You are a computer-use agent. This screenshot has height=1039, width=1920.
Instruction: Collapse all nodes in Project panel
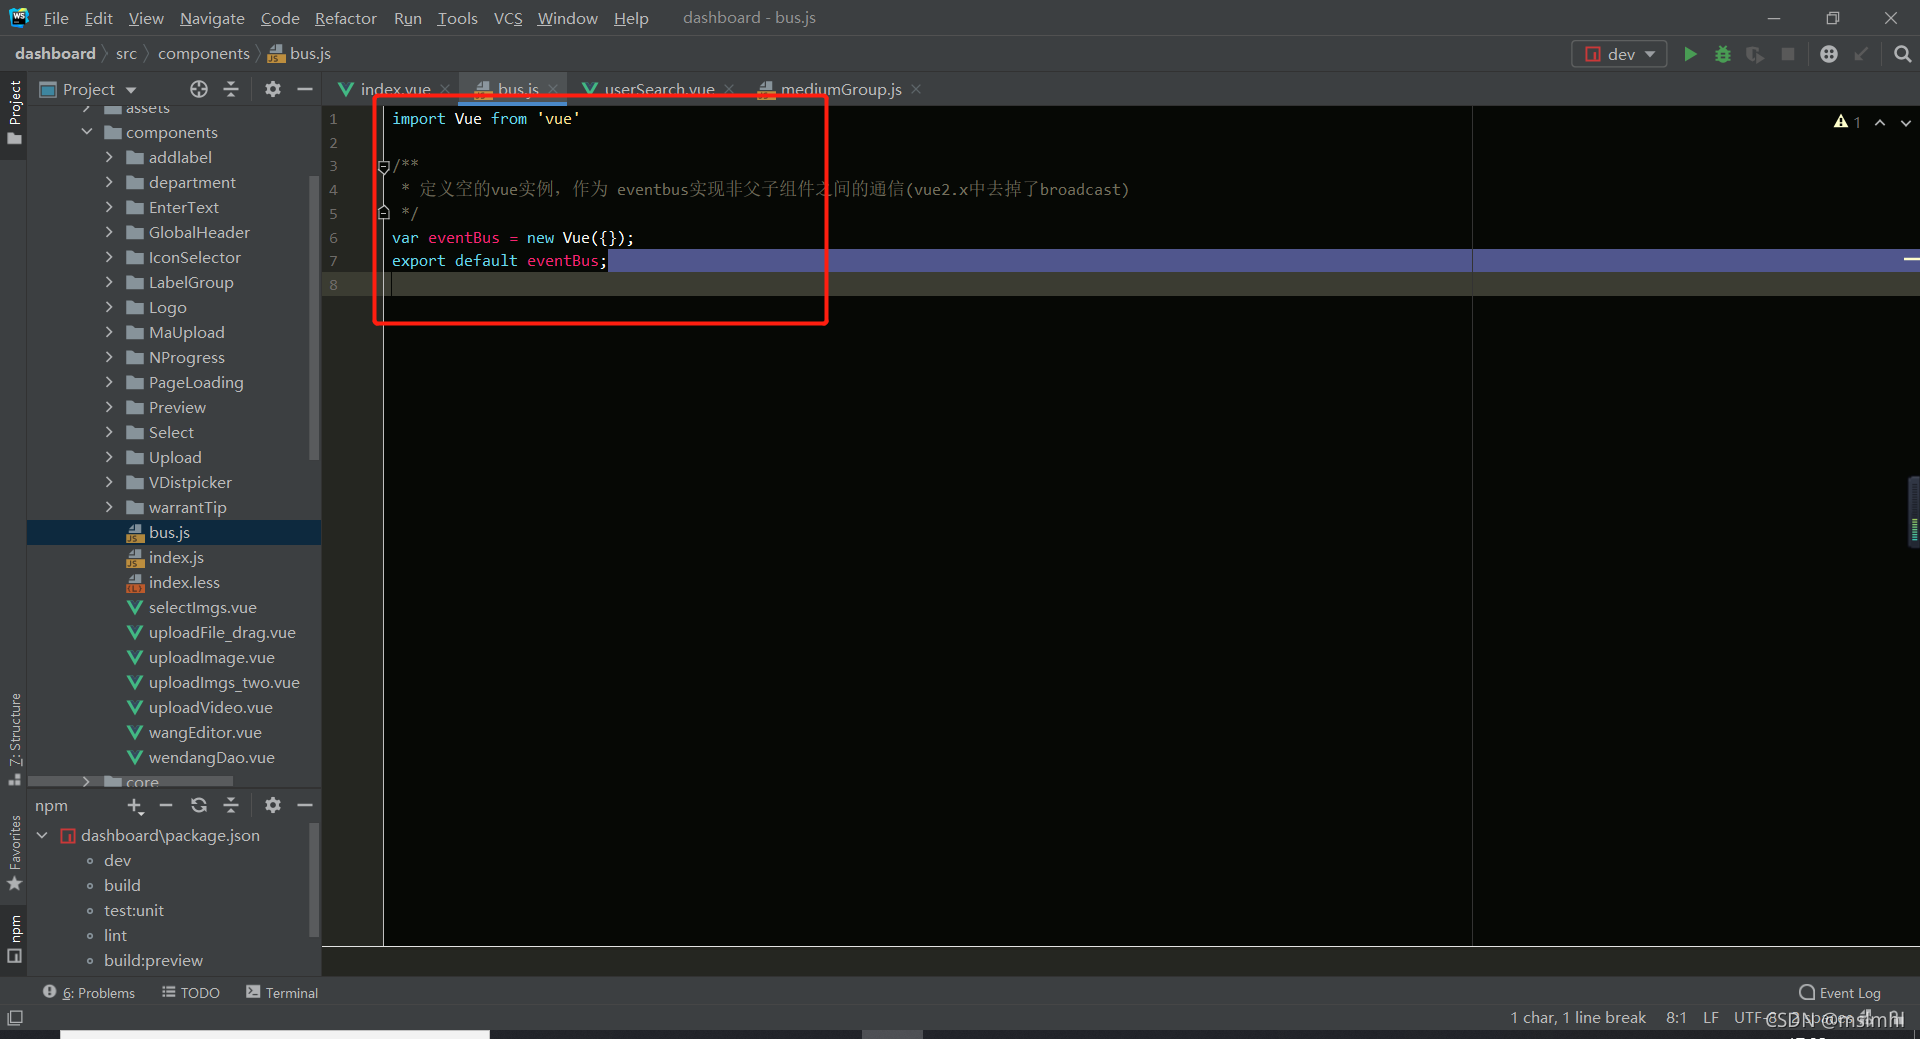231,89
